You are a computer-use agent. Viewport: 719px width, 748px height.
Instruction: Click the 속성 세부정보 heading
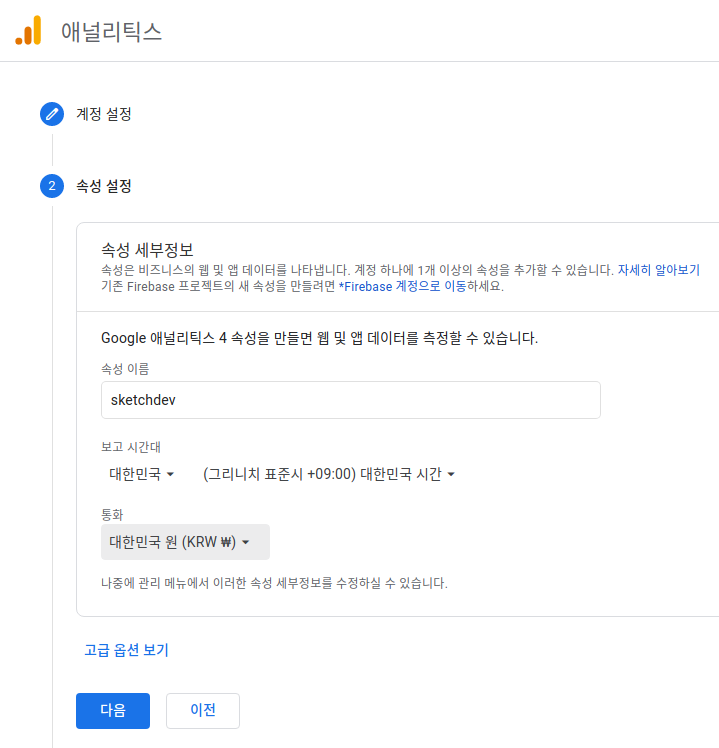point(147,250)
